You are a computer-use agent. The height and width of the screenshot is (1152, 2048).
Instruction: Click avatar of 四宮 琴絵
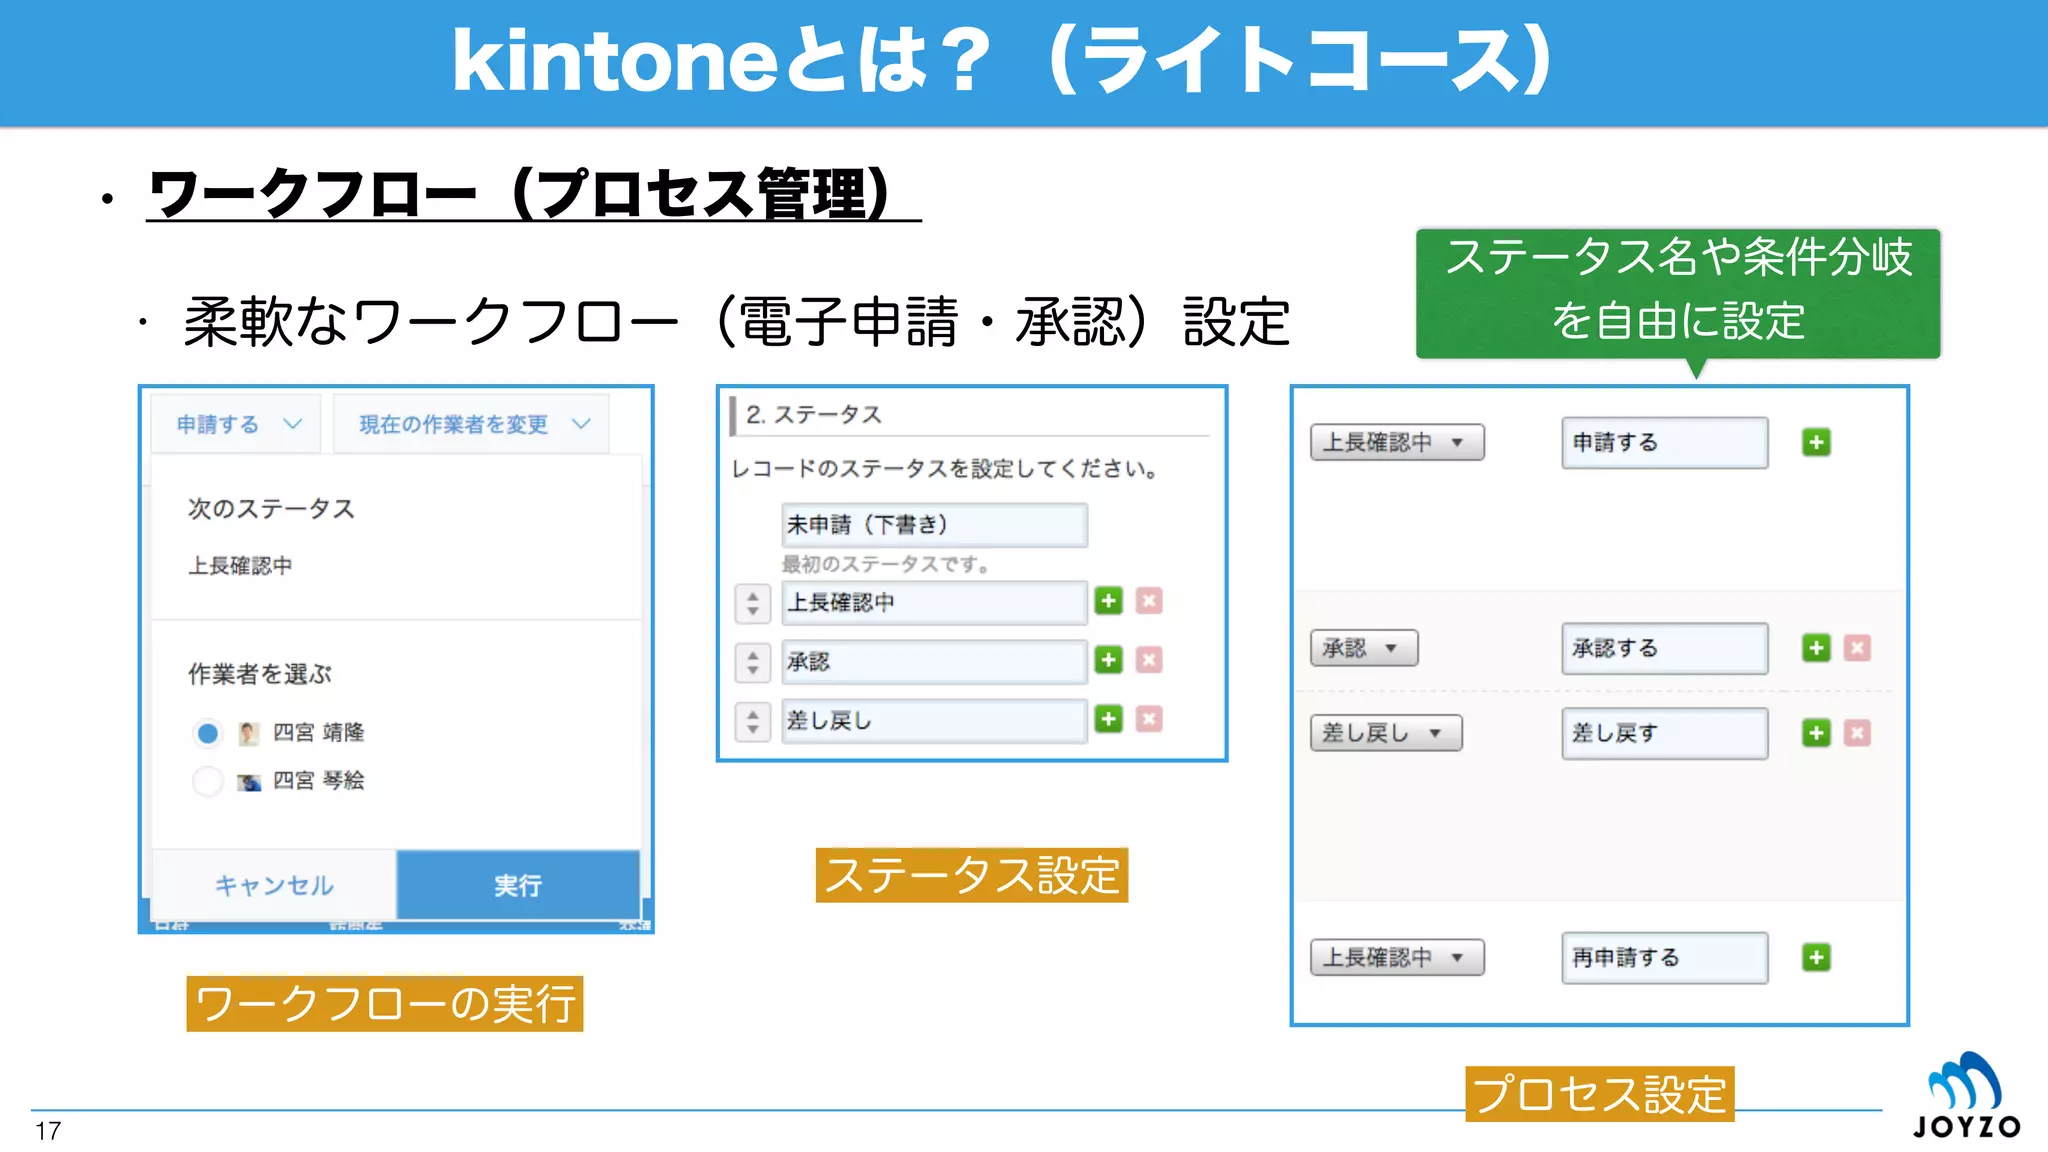[249, 781]
